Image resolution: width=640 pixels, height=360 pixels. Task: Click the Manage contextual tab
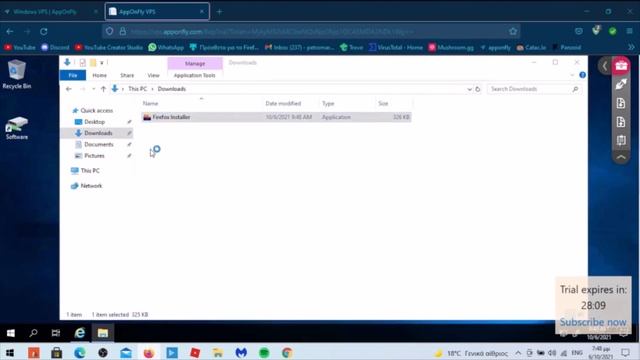point(195,64)
